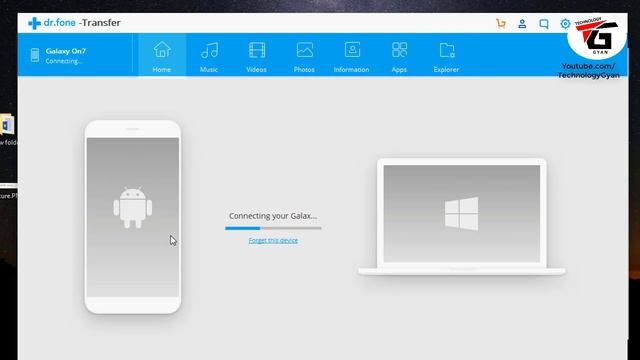Click the 'Connecting your Galax...' text
This screenshot has width=640, height=360.
coord(273,216)
